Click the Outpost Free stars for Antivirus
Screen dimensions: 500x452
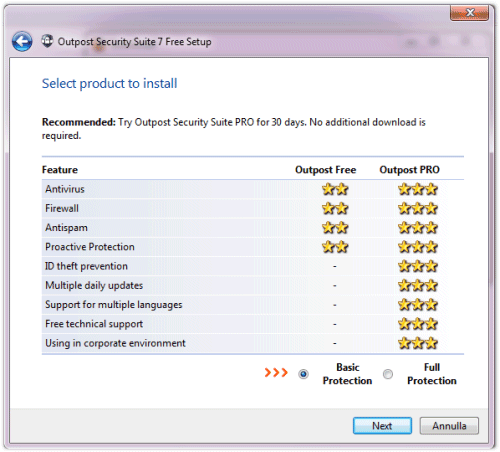click(335, 189)
